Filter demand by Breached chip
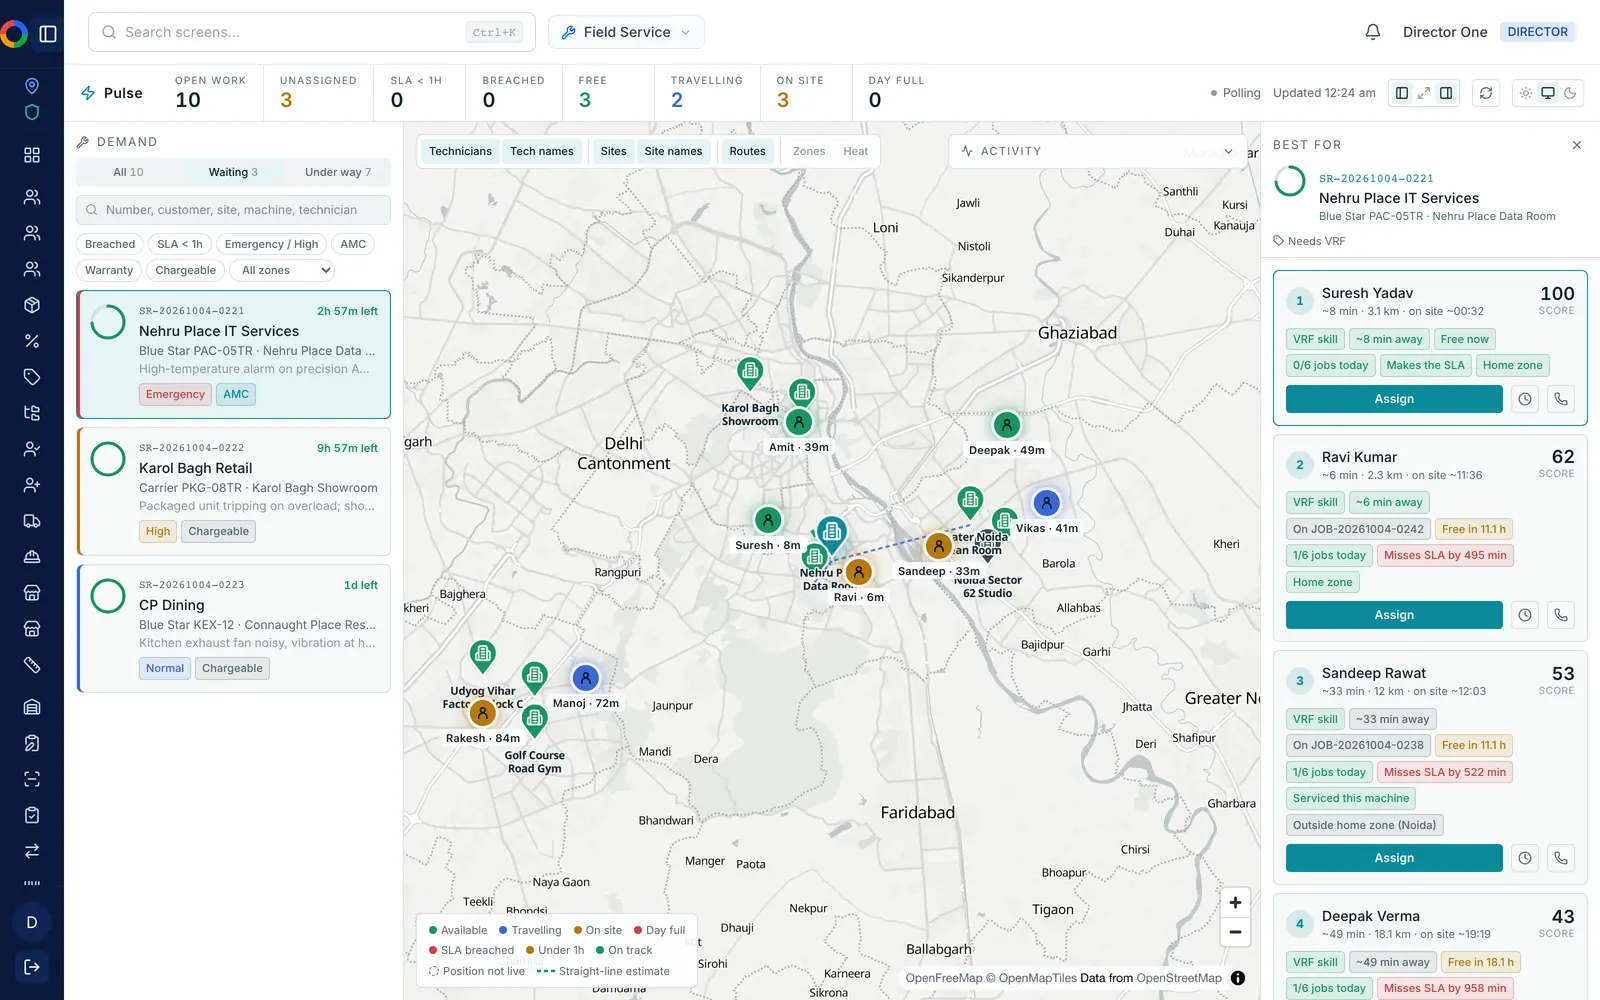Screen dimensions: 1600x1000 (x=110, y=244)
